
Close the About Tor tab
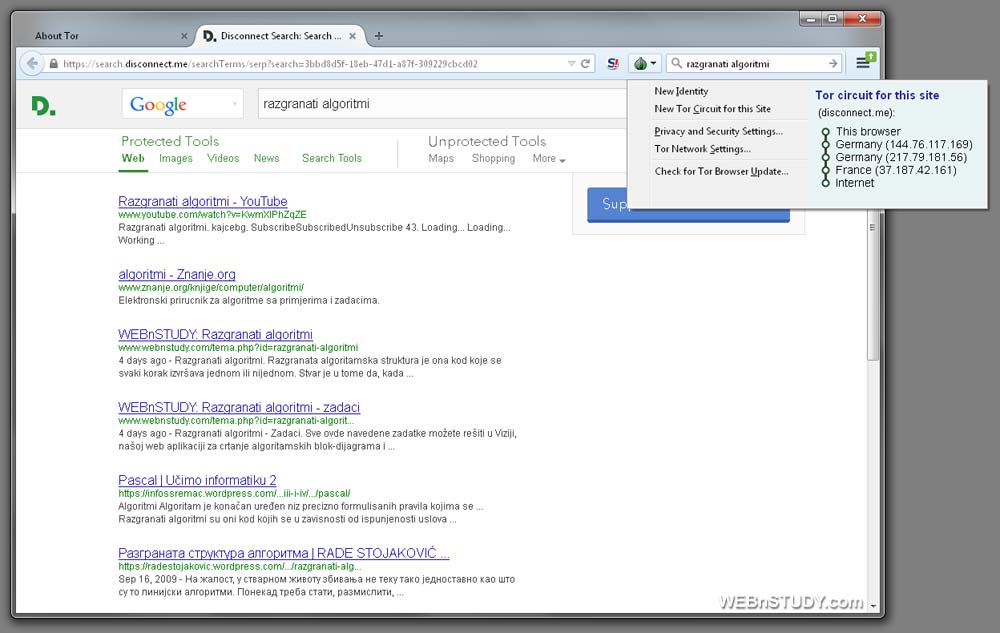point(184,36)
